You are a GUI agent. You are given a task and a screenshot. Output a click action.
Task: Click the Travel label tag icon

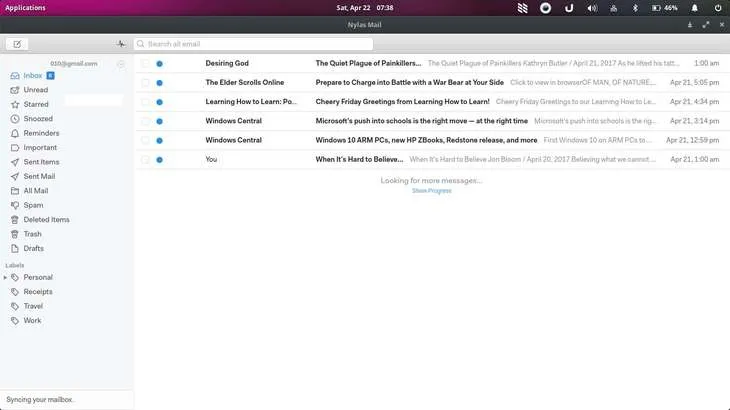pos(15,306)
